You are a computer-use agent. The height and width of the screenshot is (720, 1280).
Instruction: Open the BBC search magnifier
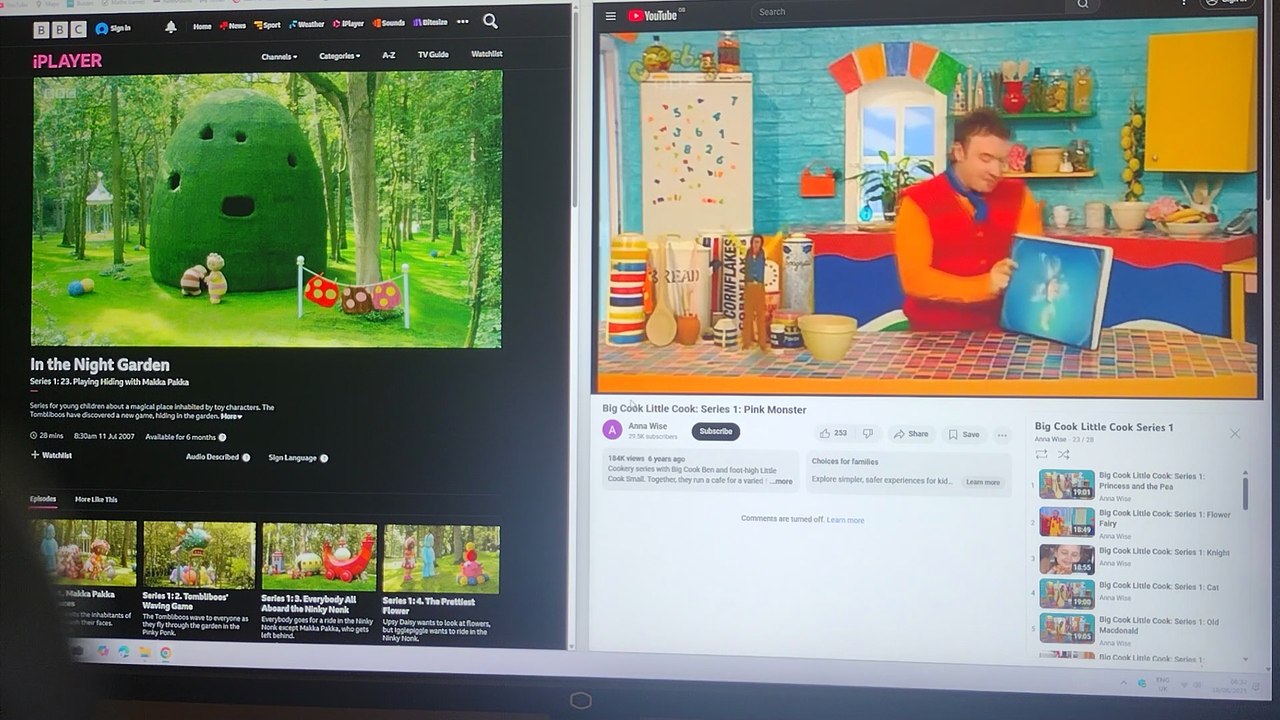point(490,21)
